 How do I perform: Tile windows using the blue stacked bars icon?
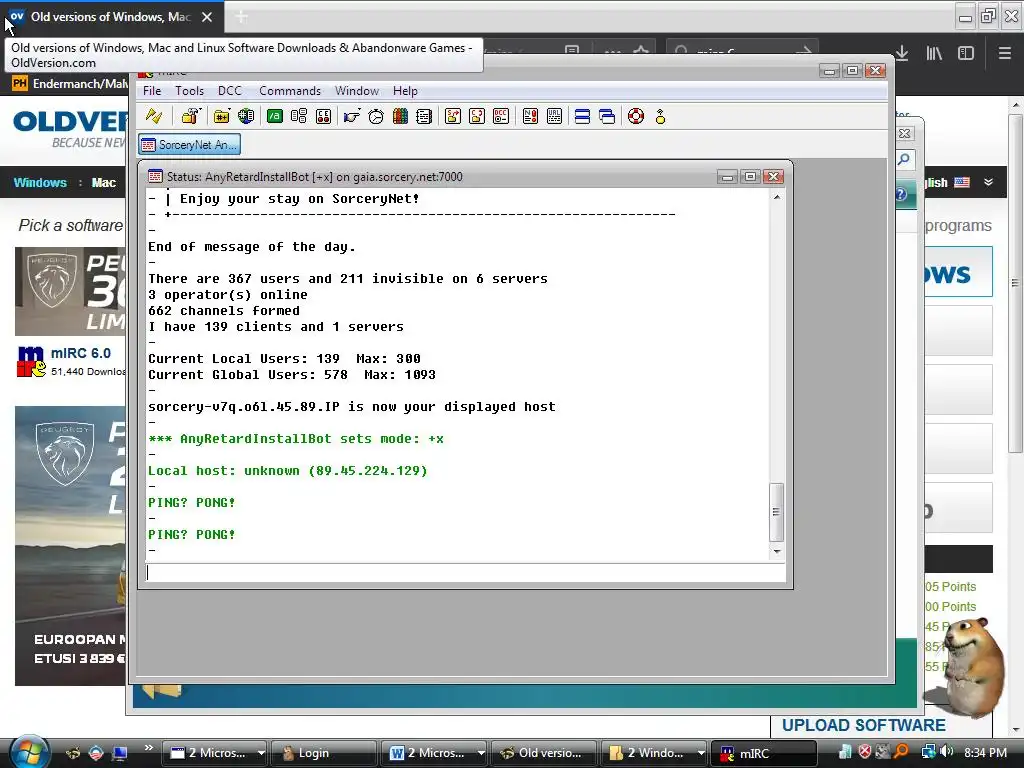[x=583, y=116]
